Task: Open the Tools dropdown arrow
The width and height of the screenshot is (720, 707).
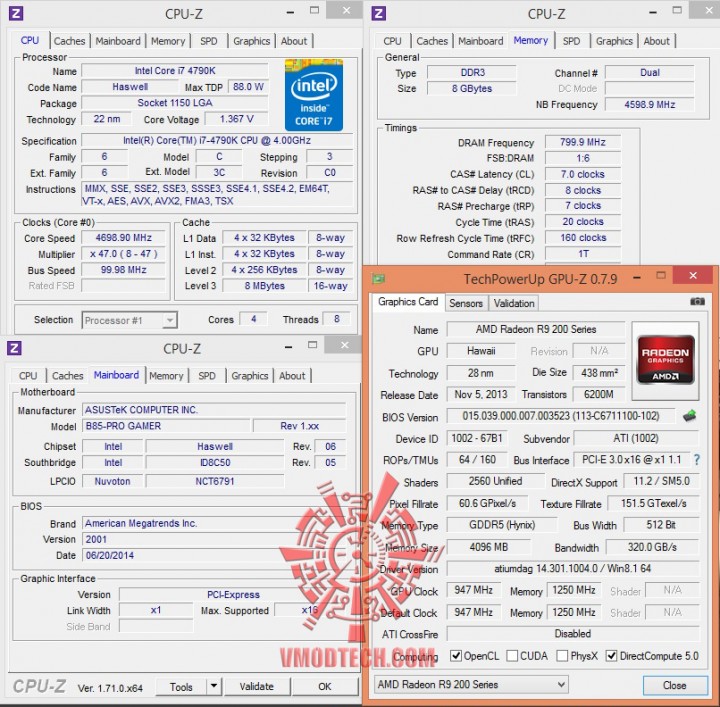Action: (214, 686)
